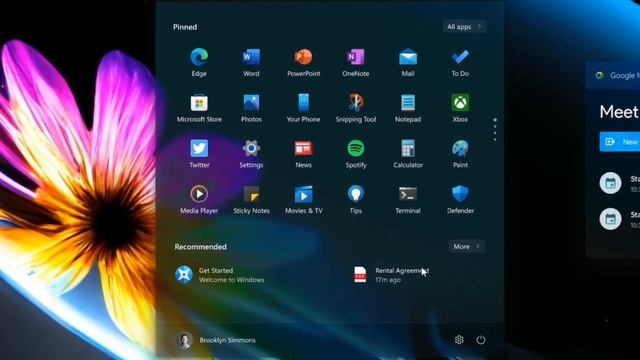
Task: Open the power options button
Action: coord(481,340)
